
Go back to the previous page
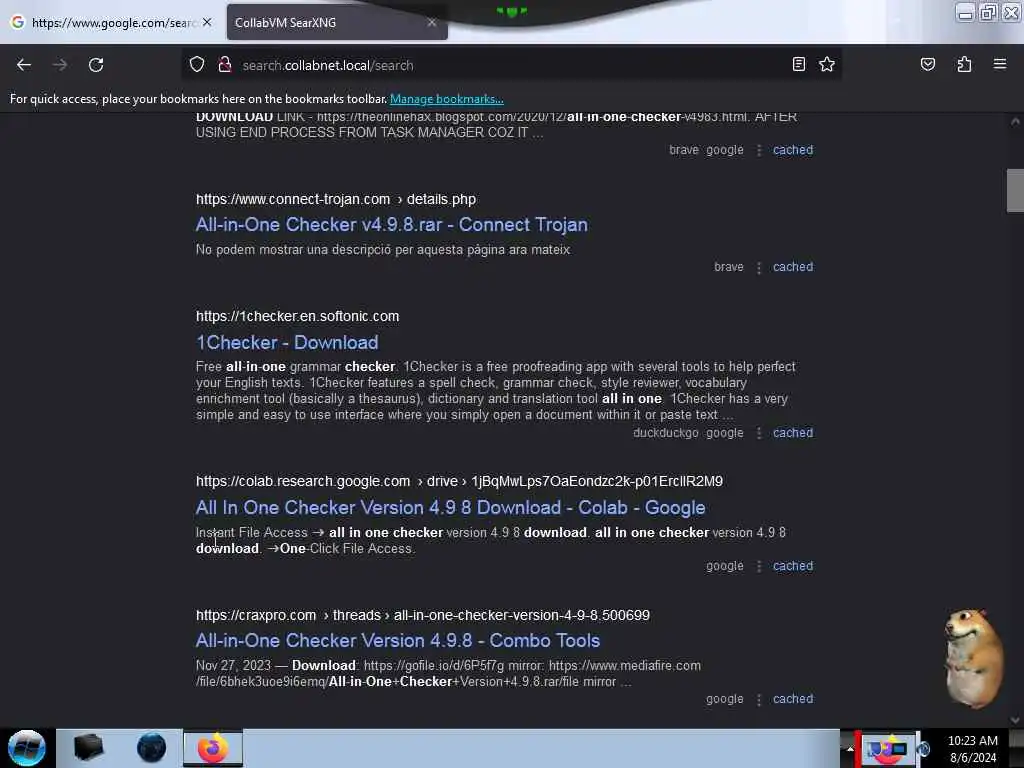click(x=24, y=65)
